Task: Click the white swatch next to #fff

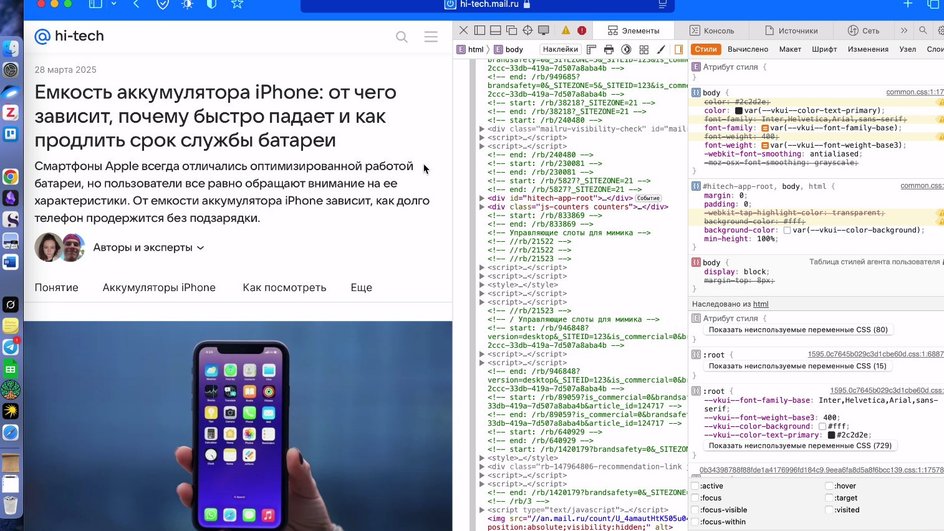Action: (822, 426)
